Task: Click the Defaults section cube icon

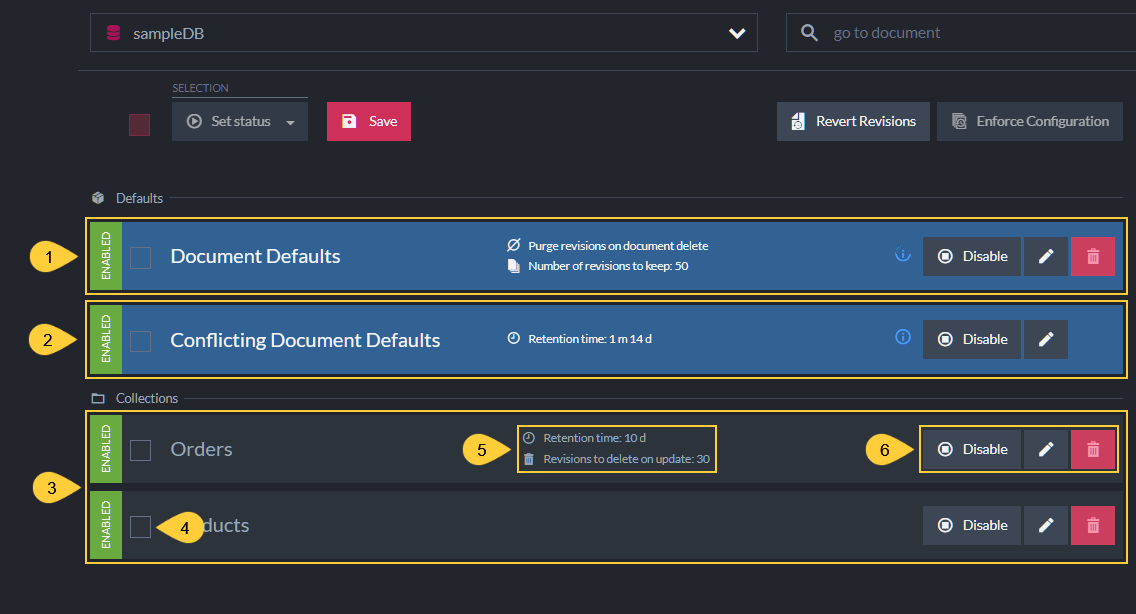Action: 98,198
